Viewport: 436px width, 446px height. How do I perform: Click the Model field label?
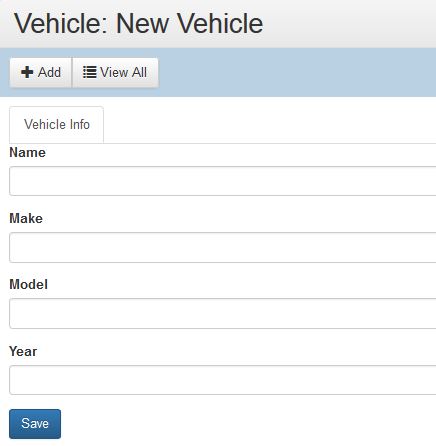29,284
